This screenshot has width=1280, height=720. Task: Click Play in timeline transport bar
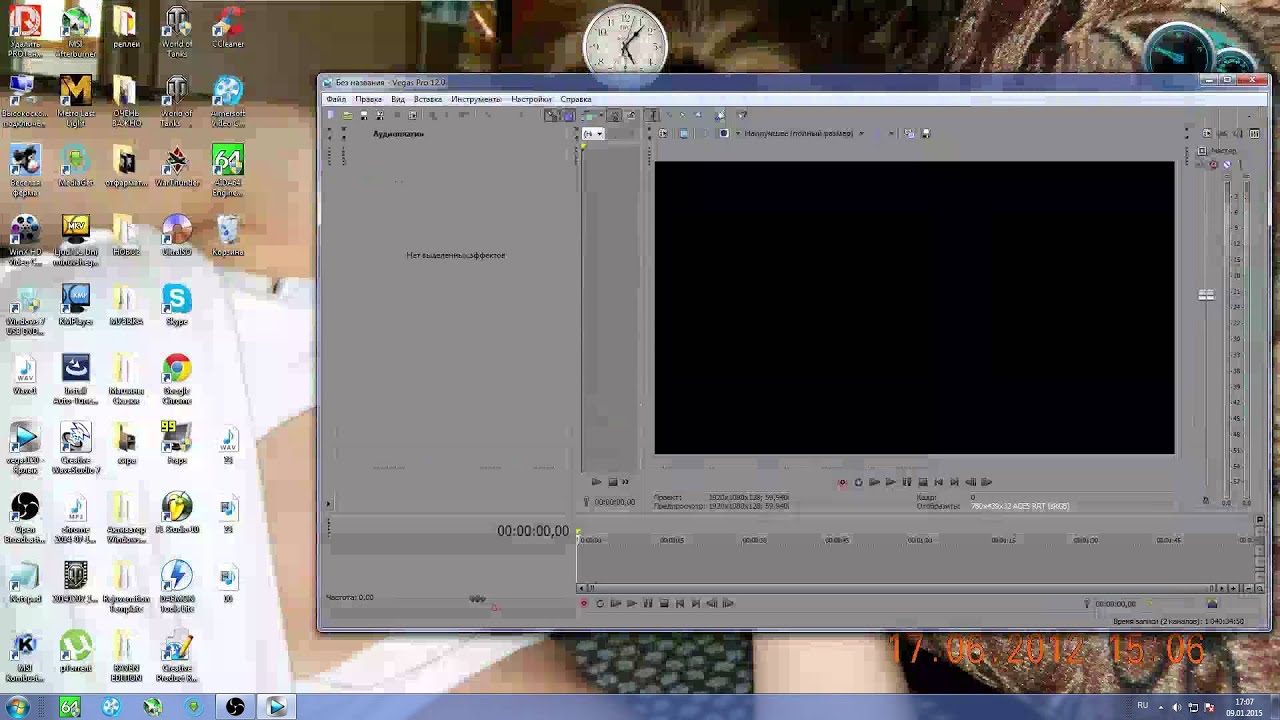tap(632, 603)
